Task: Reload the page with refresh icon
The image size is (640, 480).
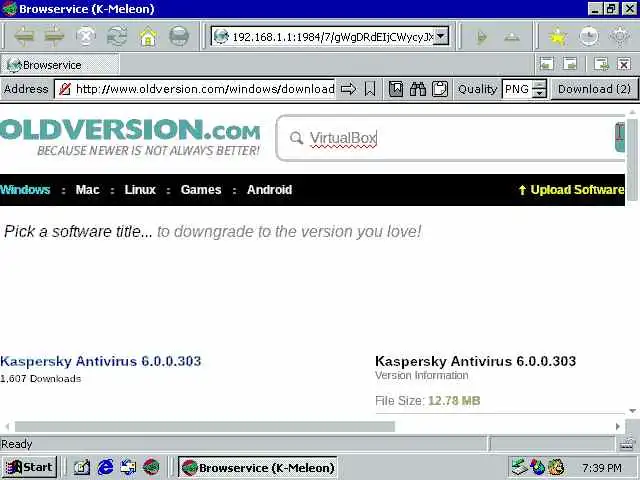Action: pos(117,37)
